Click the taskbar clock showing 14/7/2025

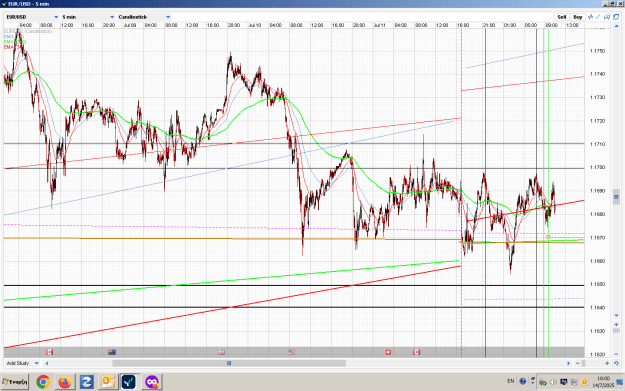pyautogui.click(x=603, y=382)
